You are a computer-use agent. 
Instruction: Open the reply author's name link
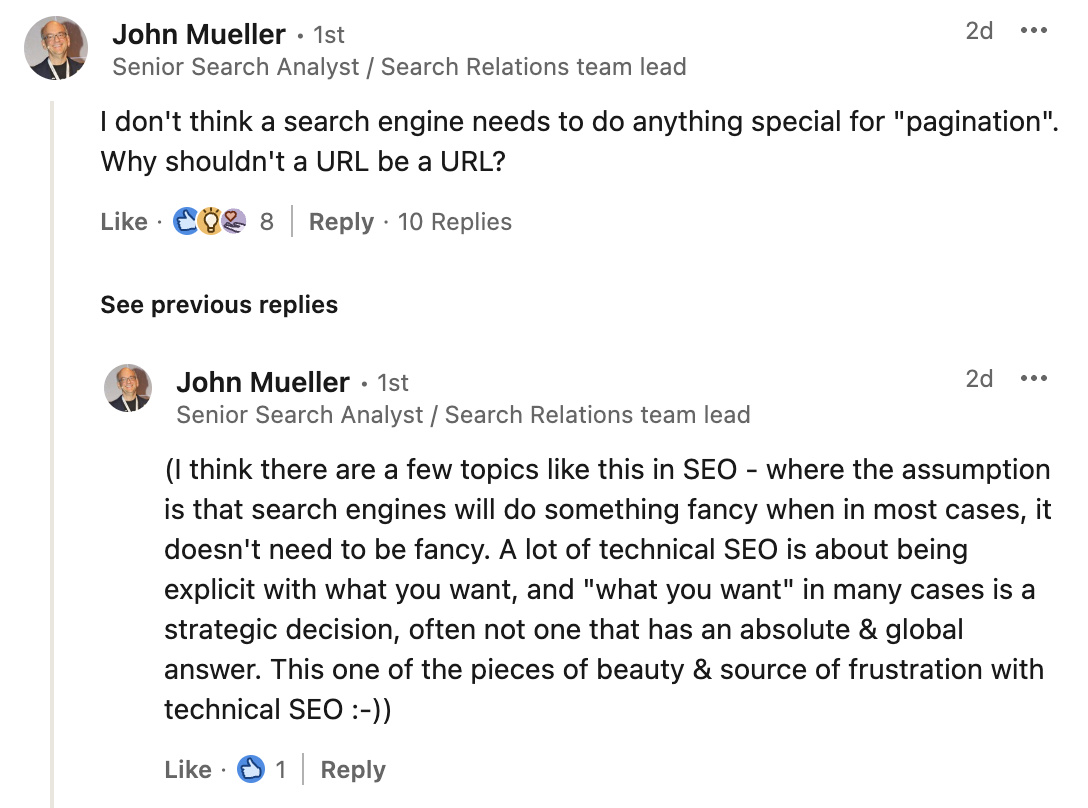click(262, 381)
